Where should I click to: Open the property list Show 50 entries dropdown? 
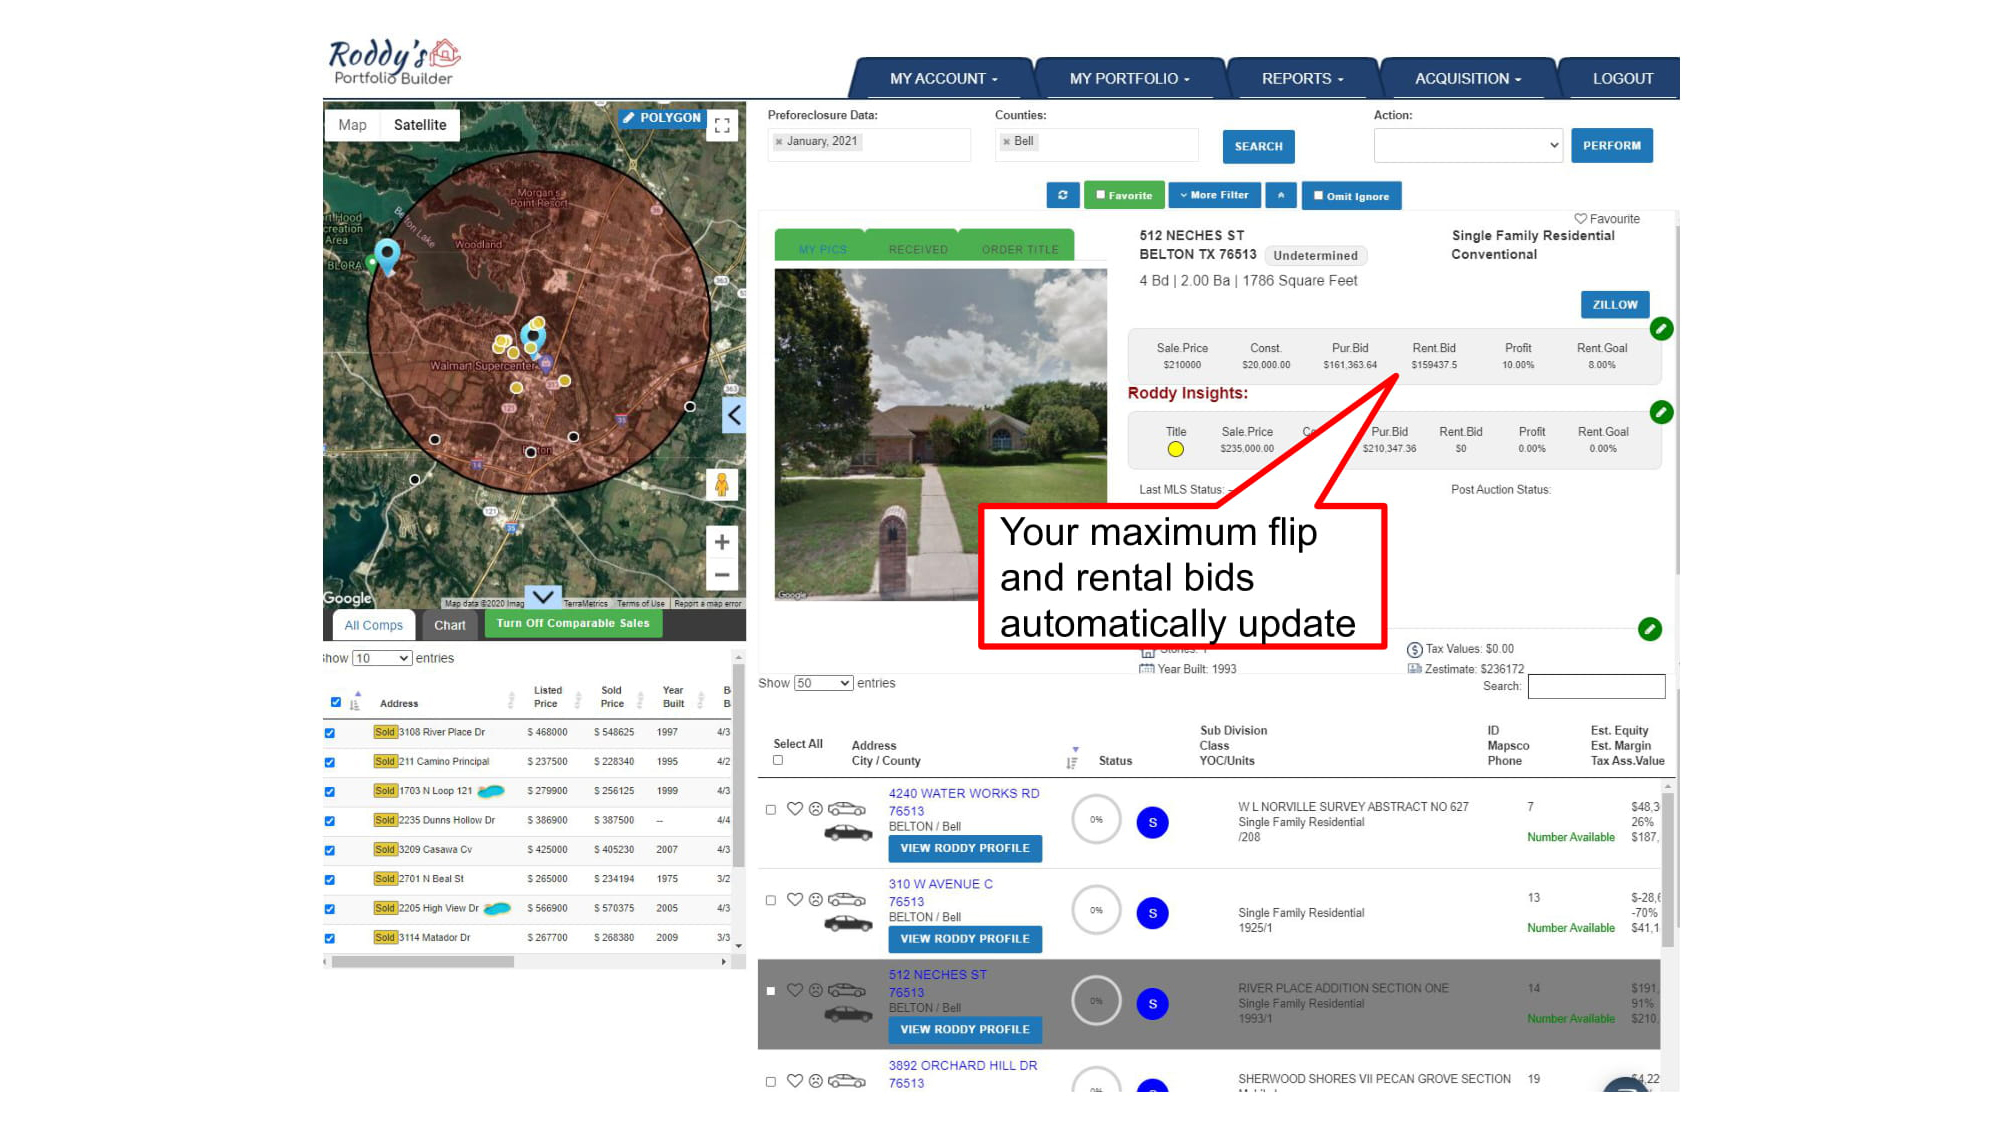point(823,683)
